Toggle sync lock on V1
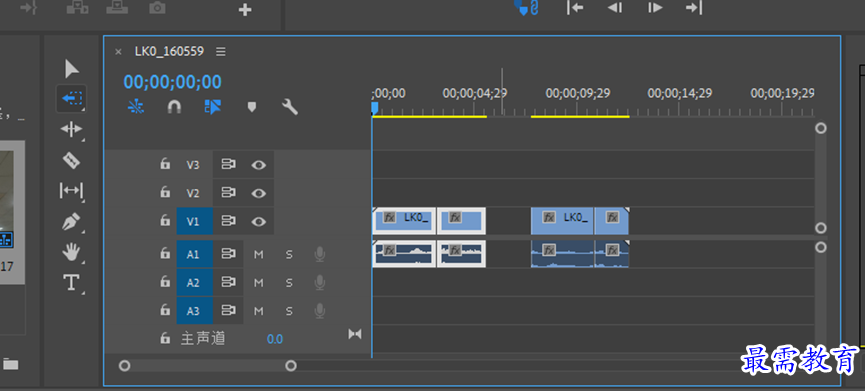Image resolution: width=865 pixels, height=391 pixels. pos(228,221)
